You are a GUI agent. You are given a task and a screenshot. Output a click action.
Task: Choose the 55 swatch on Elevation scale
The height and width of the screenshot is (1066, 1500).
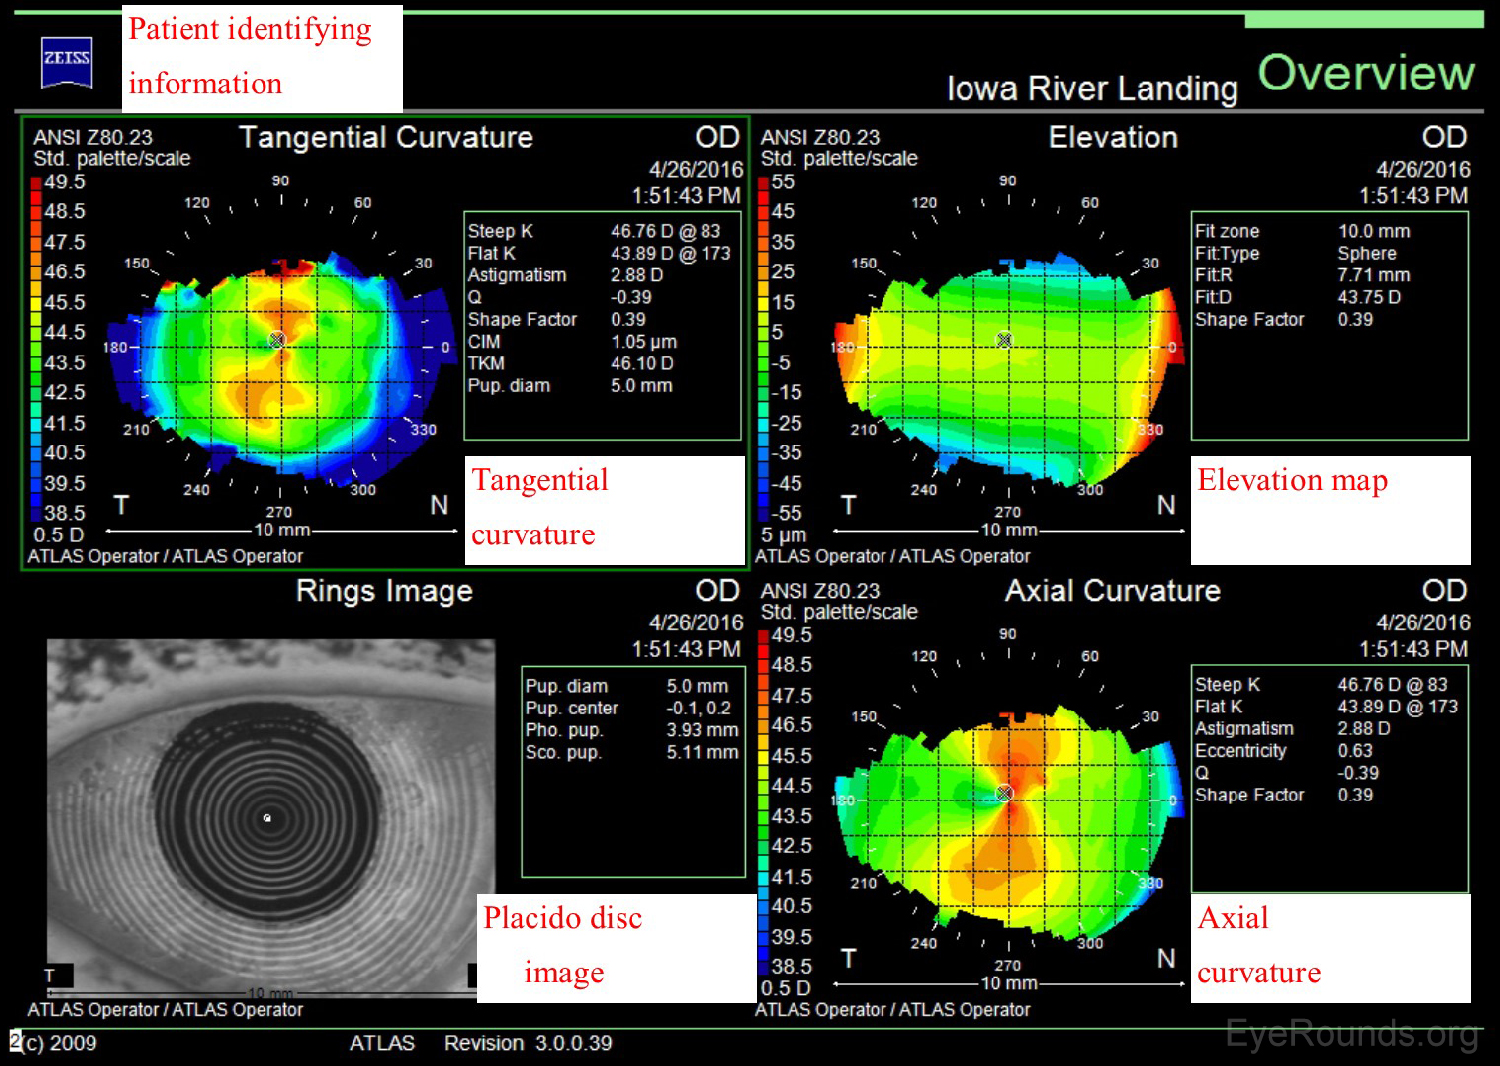(764, 183)
